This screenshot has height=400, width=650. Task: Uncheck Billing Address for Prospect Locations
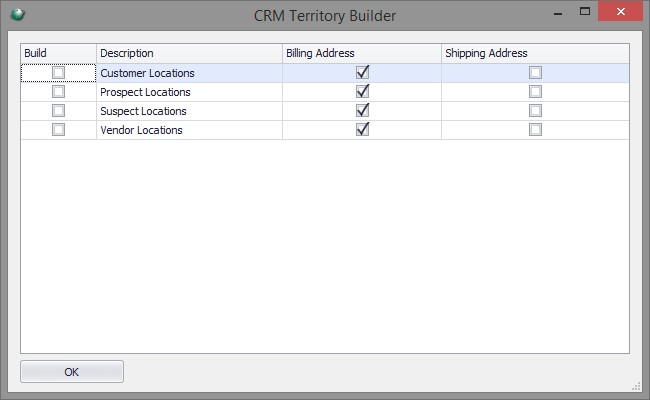click(x=362, y=91)
